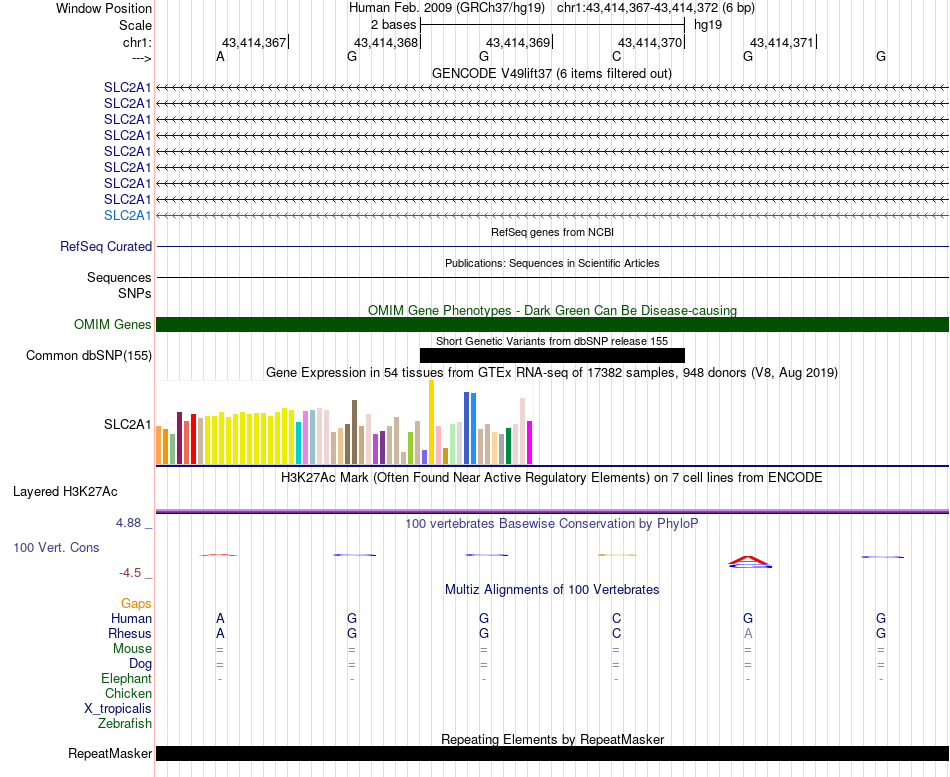Click the Dog alignment row label

140,664
